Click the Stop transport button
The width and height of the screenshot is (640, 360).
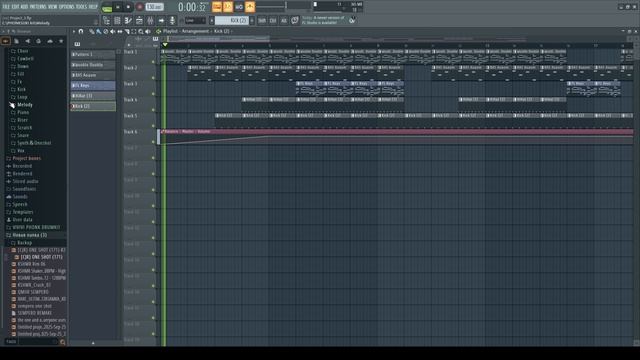pyautogui.click(x=128, y=7)
